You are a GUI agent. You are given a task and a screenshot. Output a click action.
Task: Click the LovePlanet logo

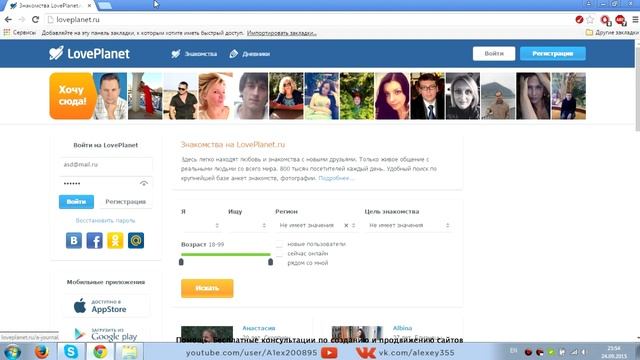[x=89, y=53]
